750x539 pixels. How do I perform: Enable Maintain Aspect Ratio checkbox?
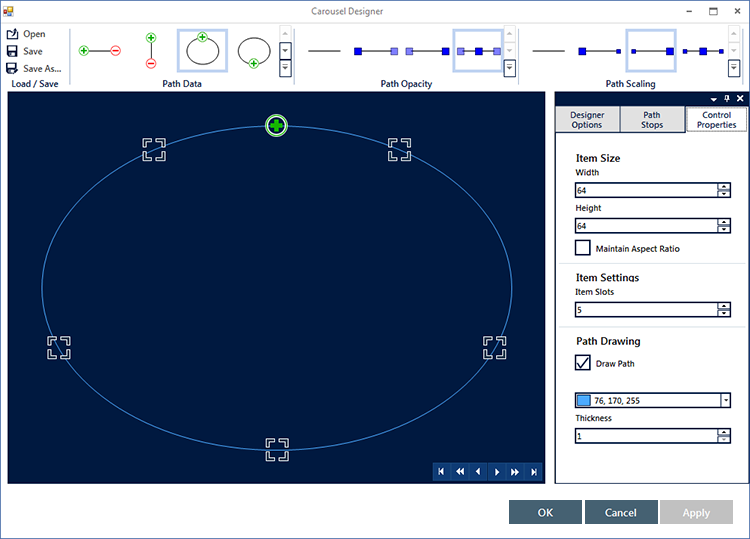pos(583,248)
